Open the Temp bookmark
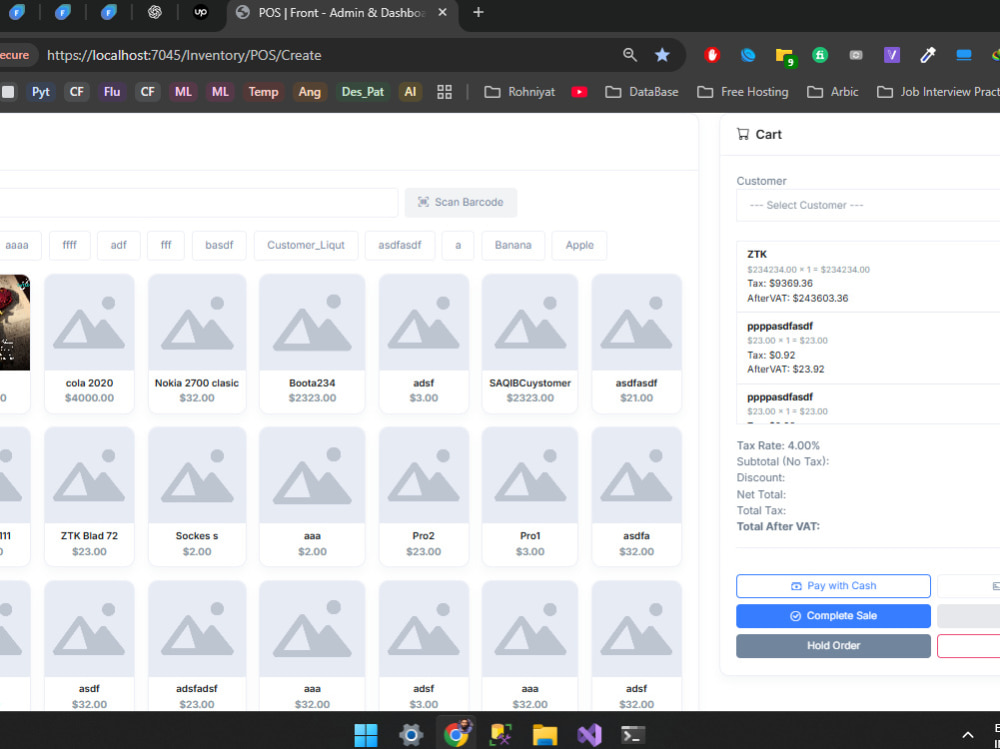This screenshot has height=749, width=1000. point(263,92)
